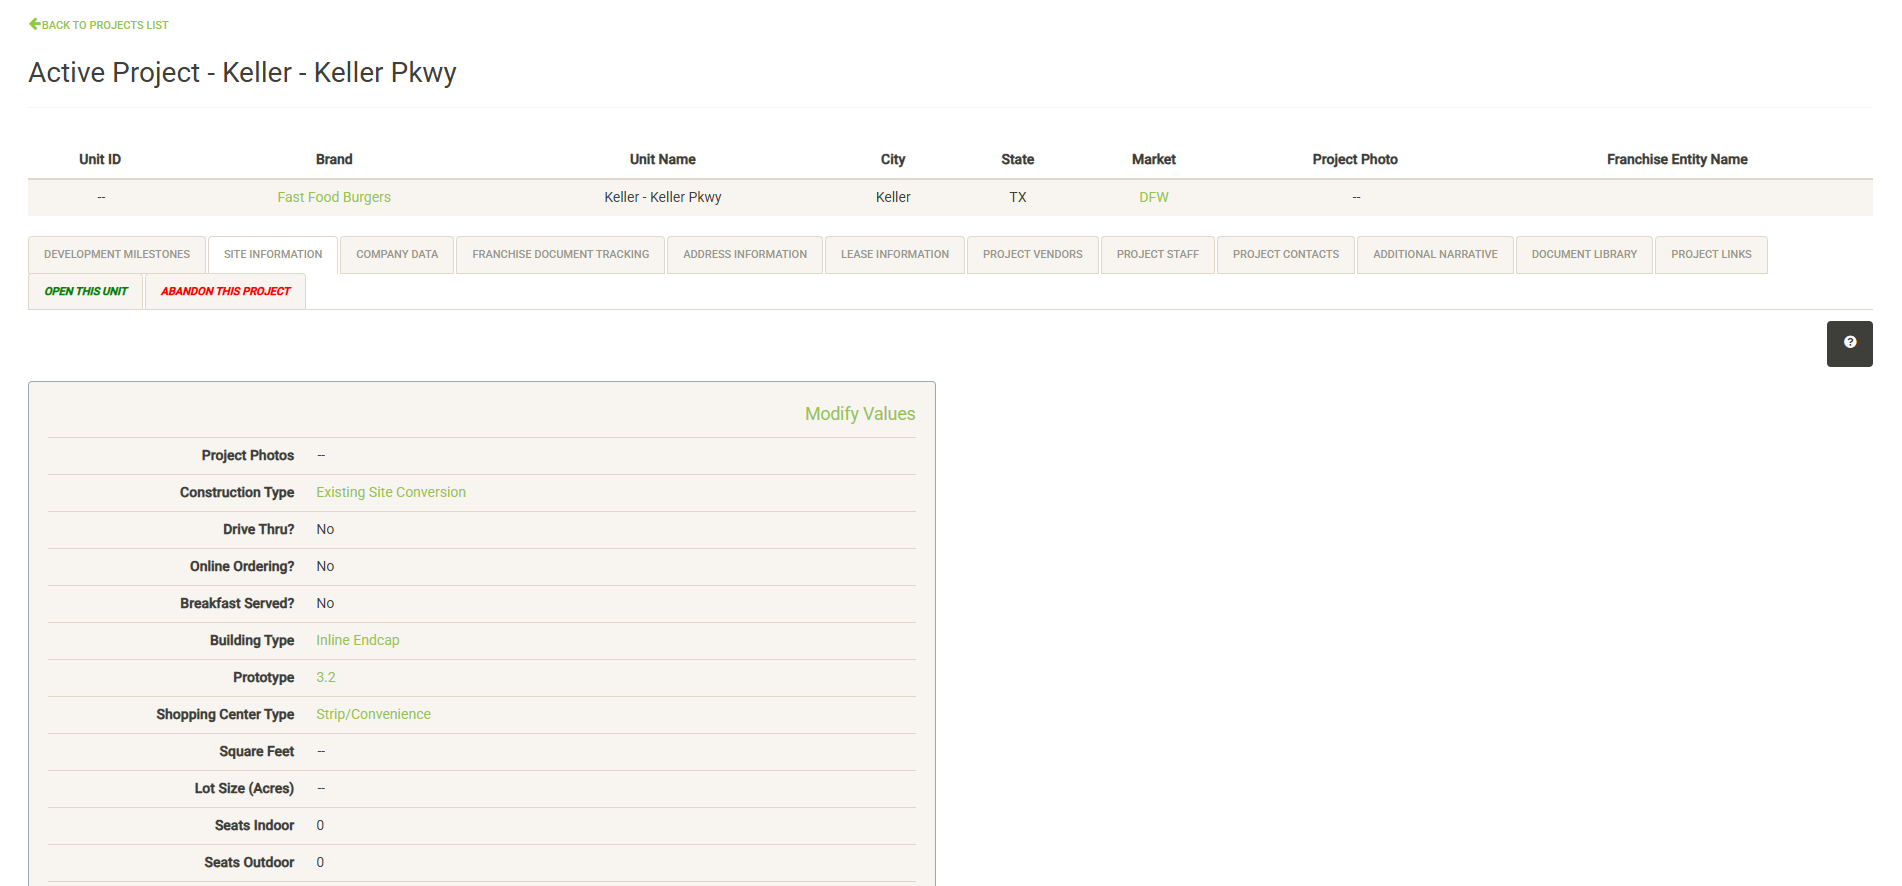Select the Address Information tab
This screenshot has width=1902, height=886.
pyautogui.click(x=745, y=255)
